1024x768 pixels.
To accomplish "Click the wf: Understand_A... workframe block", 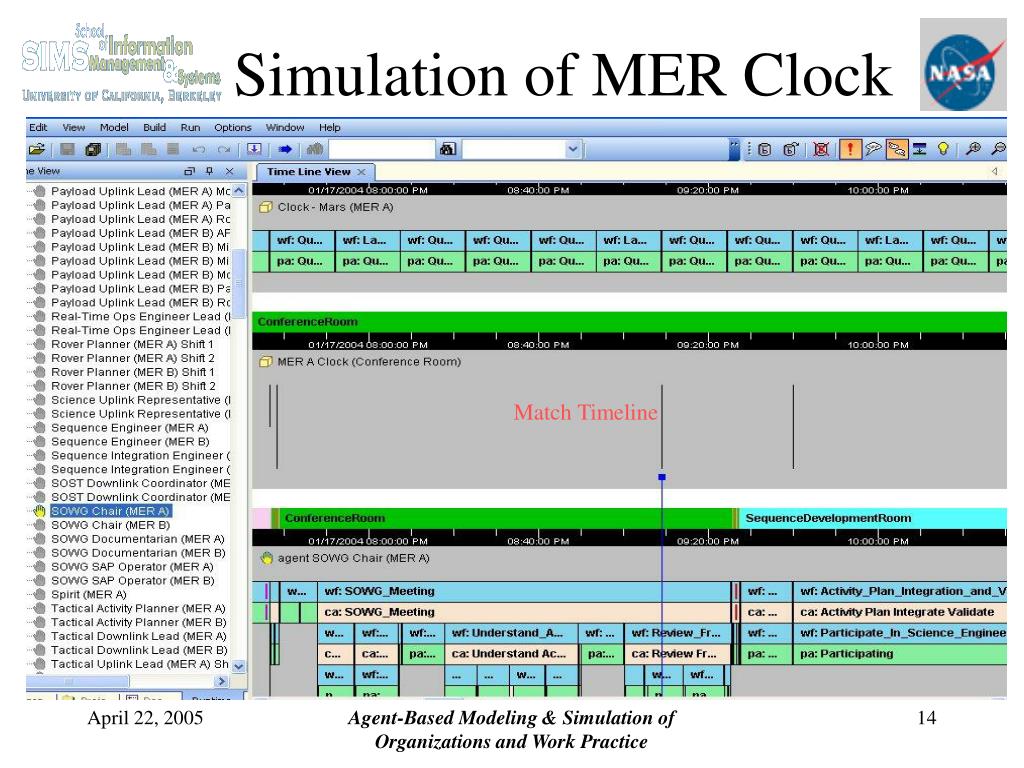I will click(x=511, y=633).
